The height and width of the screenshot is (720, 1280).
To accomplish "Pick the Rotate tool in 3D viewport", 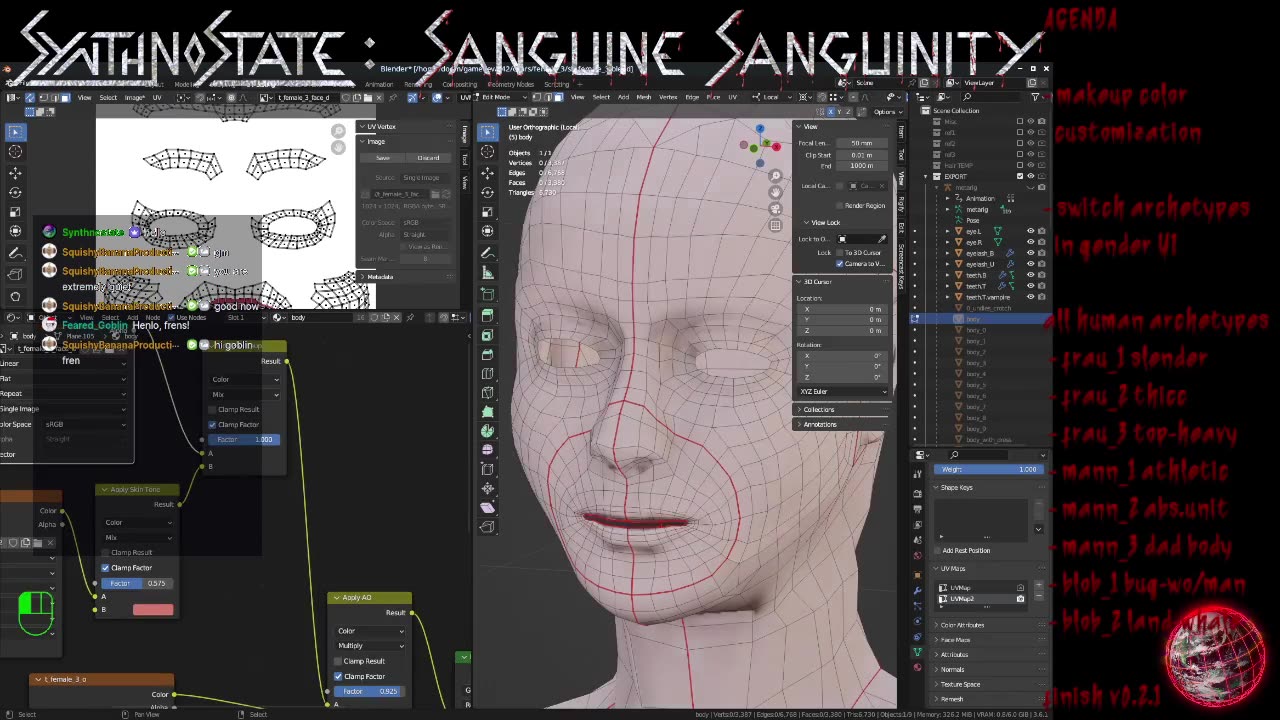I will click(487, 193).
